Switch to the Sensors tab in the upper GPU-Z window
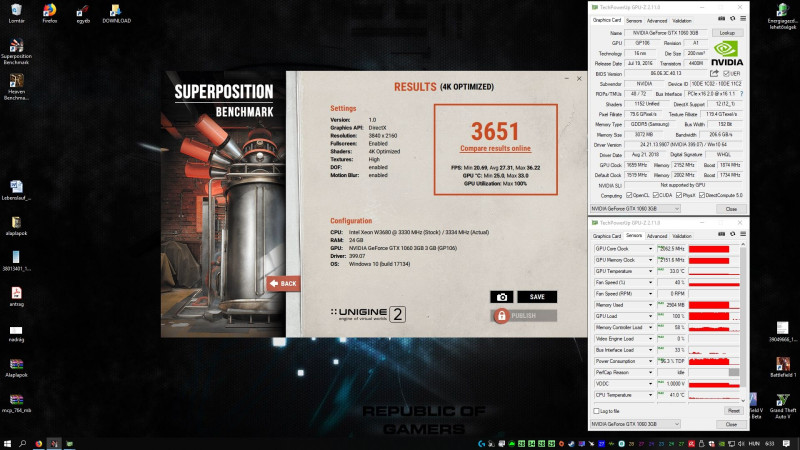This screenshot has height=450, width=800. [x=634, y=21]
